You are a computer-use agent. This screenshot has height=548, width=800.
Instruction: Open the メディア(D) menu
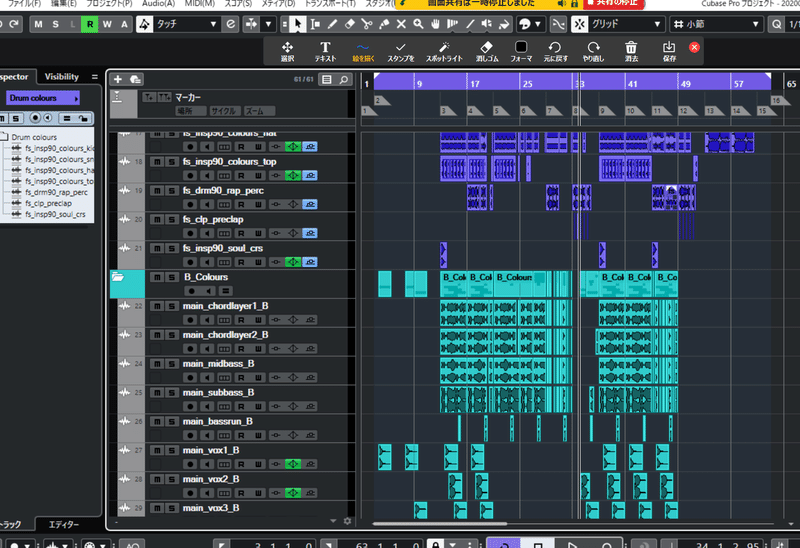pos(278,4)
